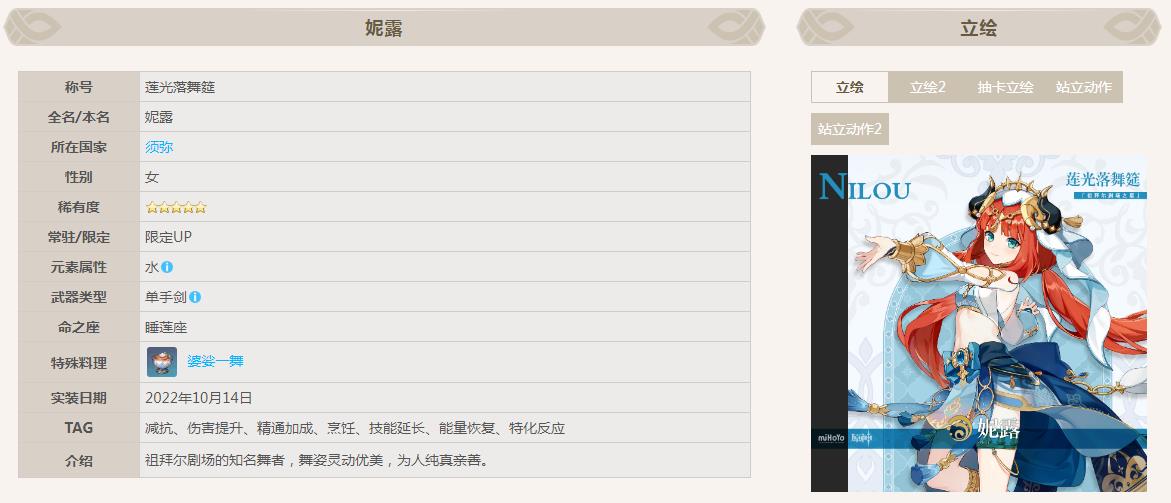Click the TAG row tag list text
Viewport: 1171px width, 503px height.
click(x=355, y=428)
